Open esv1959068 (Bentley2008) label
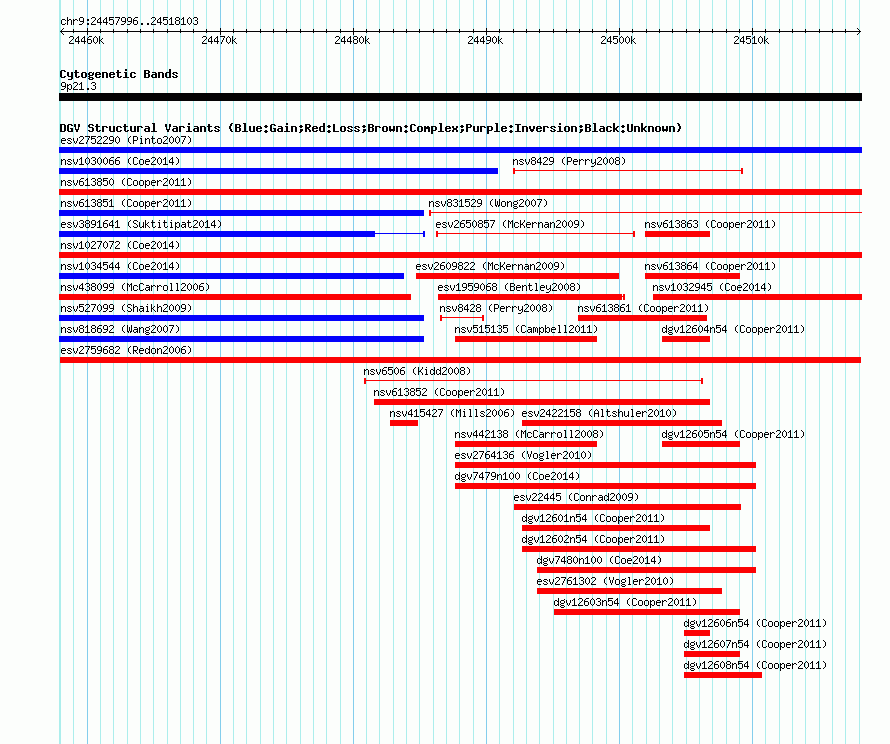 coord(509,287)
